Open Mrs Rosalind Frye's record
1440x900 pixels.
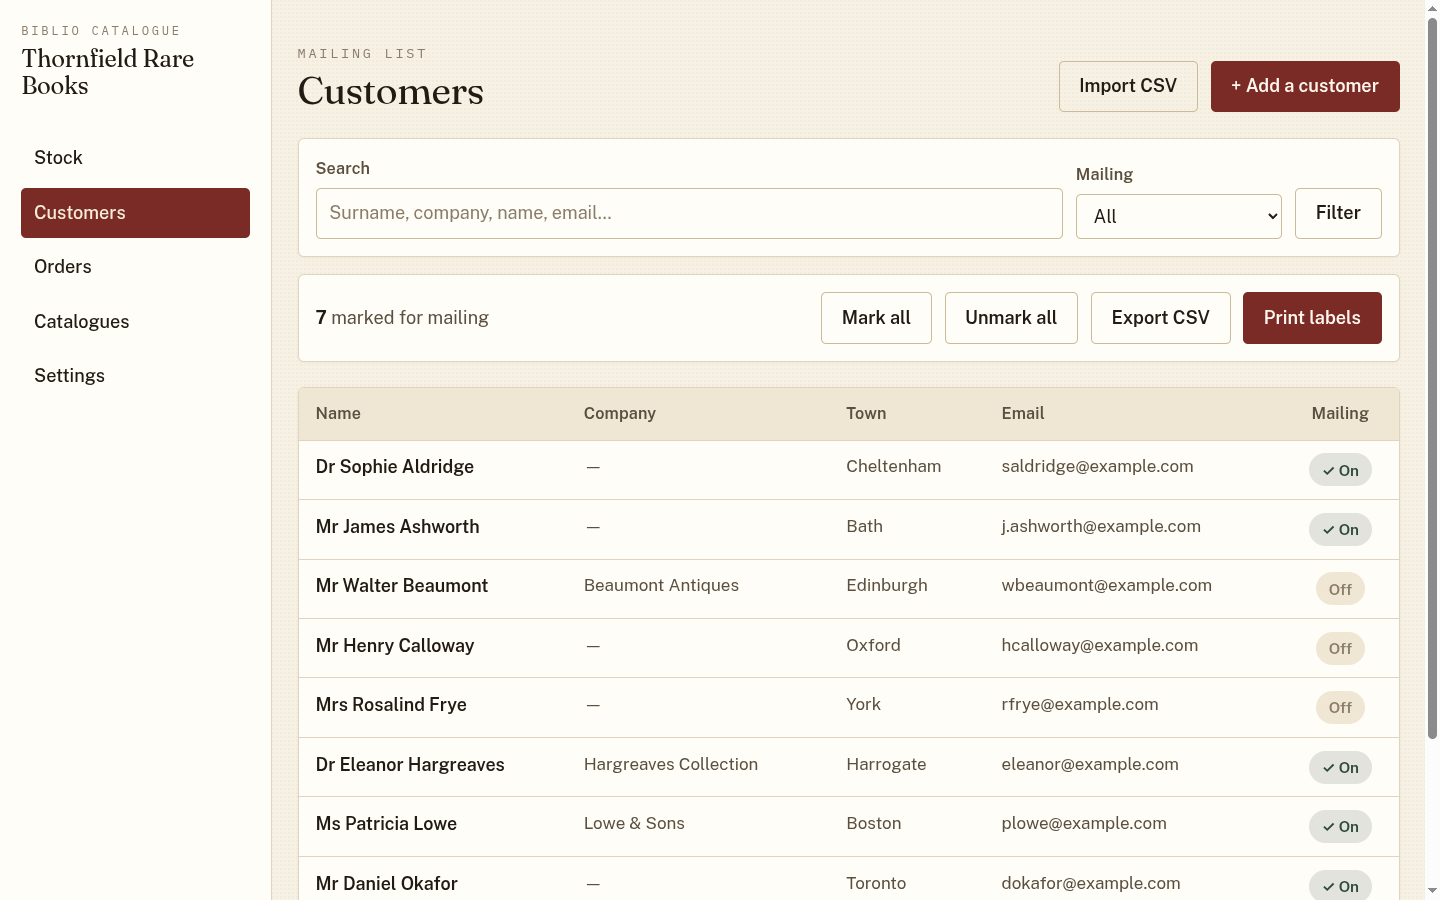(x=391, y=705)
